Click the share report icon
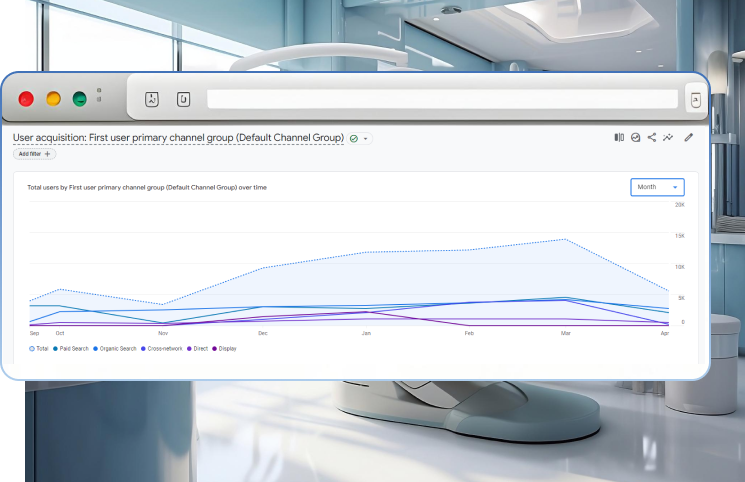 (x=652, y=138)
